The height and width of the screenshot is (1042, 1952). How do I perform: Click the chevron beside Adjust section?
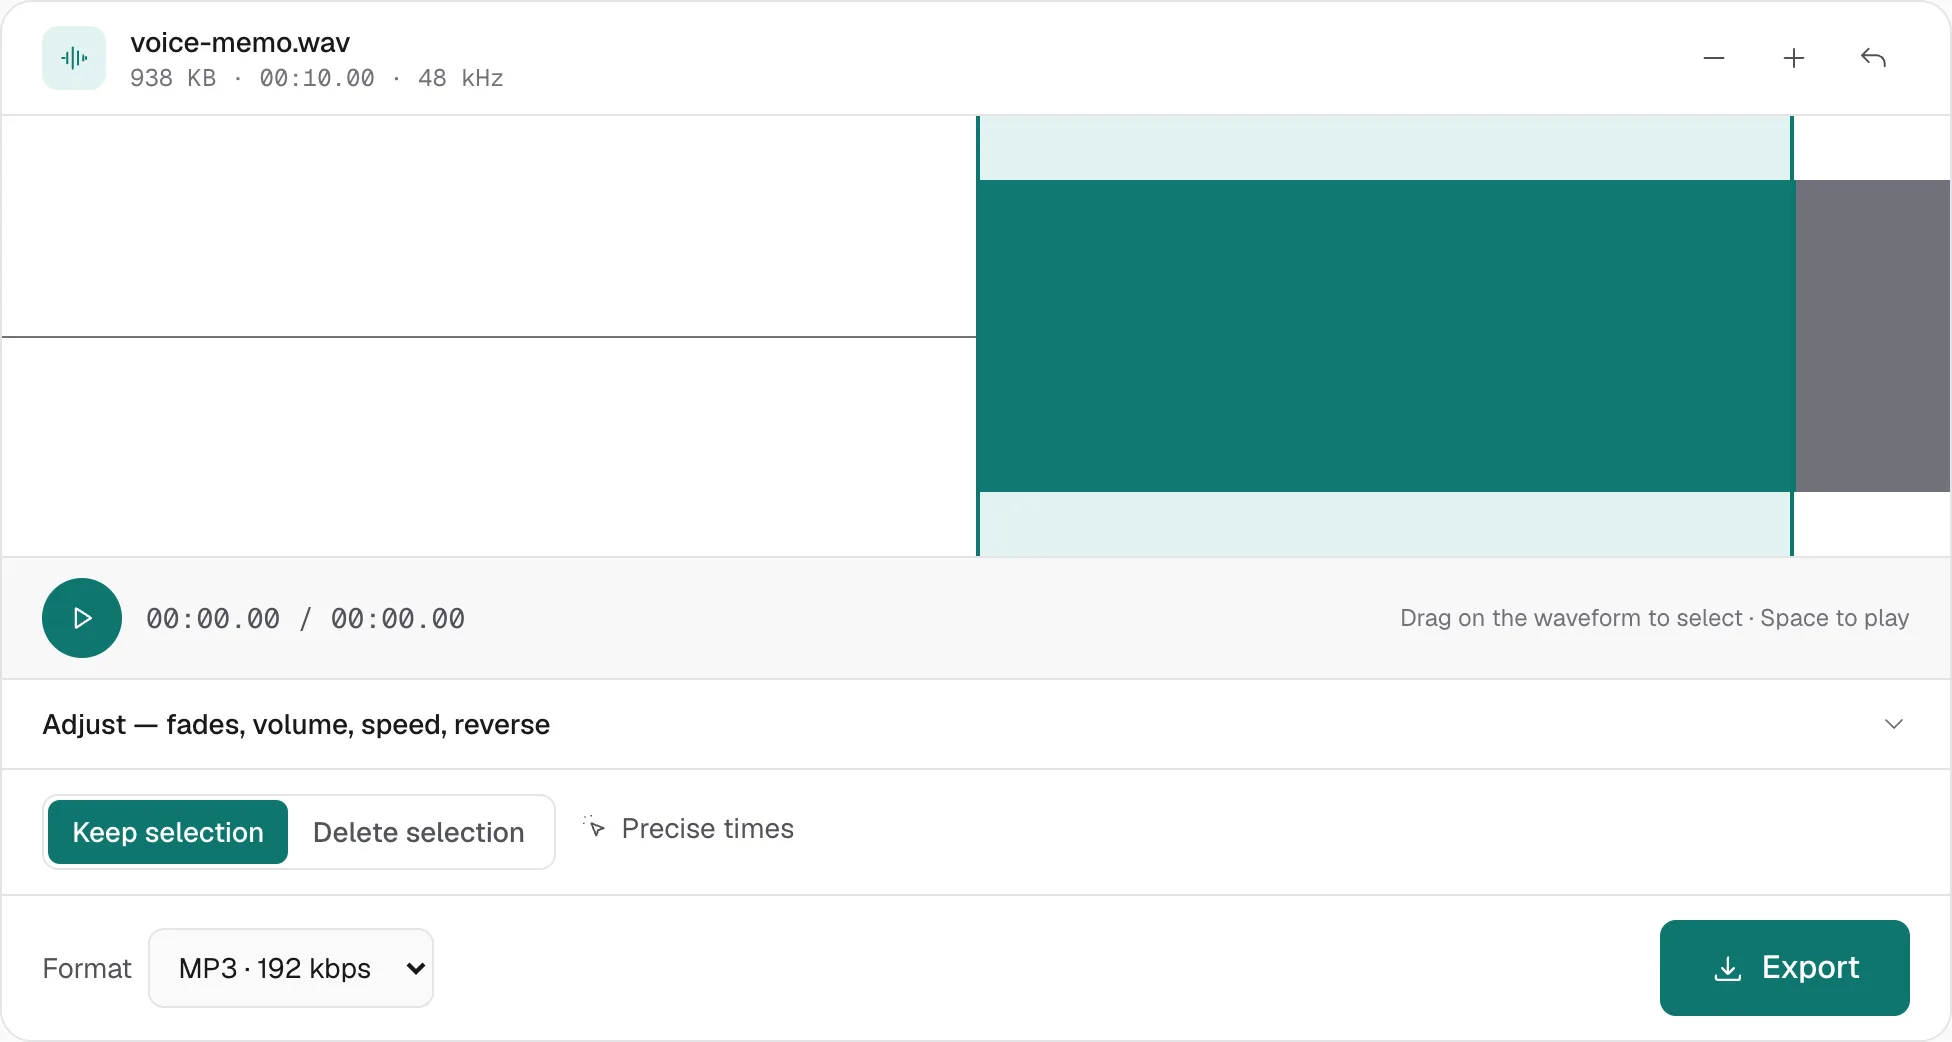tap(1894, 724)
